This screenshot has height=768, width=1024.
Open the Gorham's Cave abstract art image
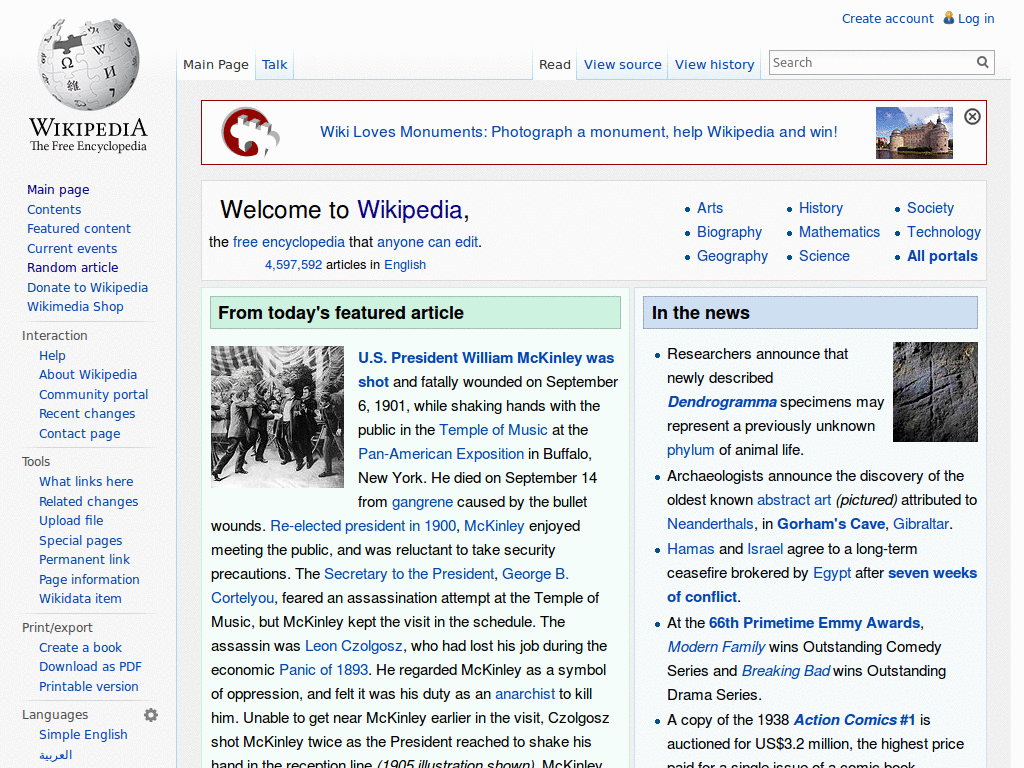[935, 392]
